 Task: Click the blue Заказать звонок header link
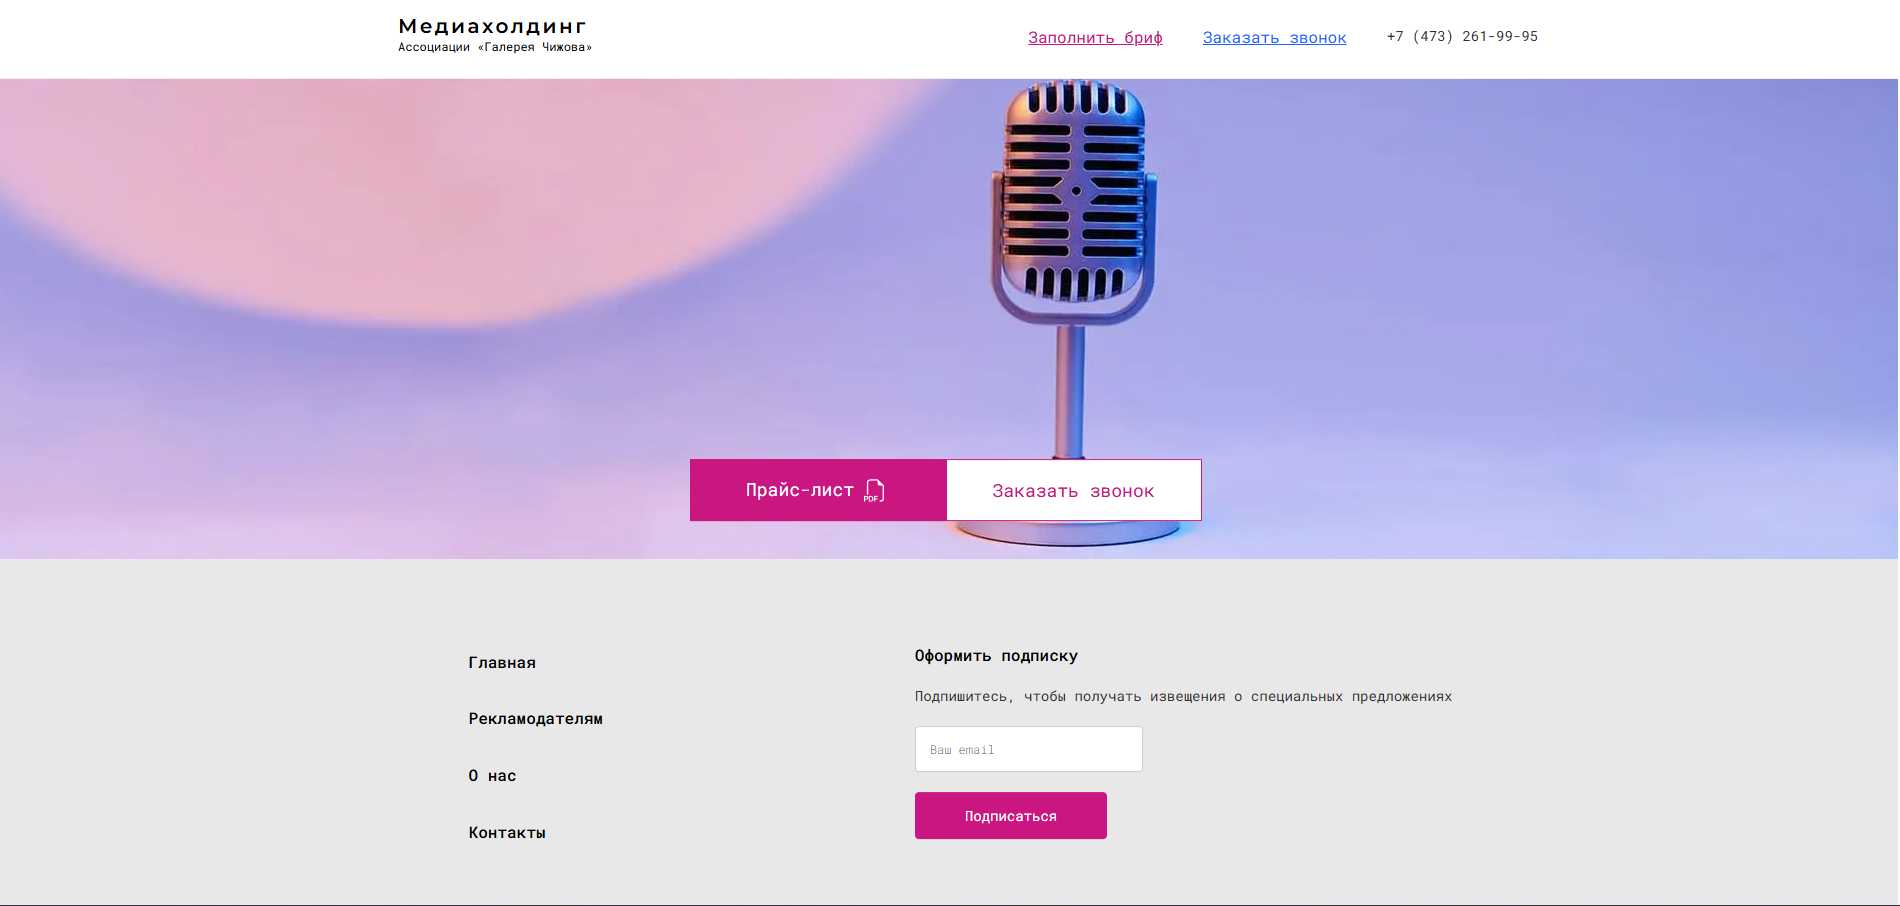pyautogui.click(x=1274, y=37)
